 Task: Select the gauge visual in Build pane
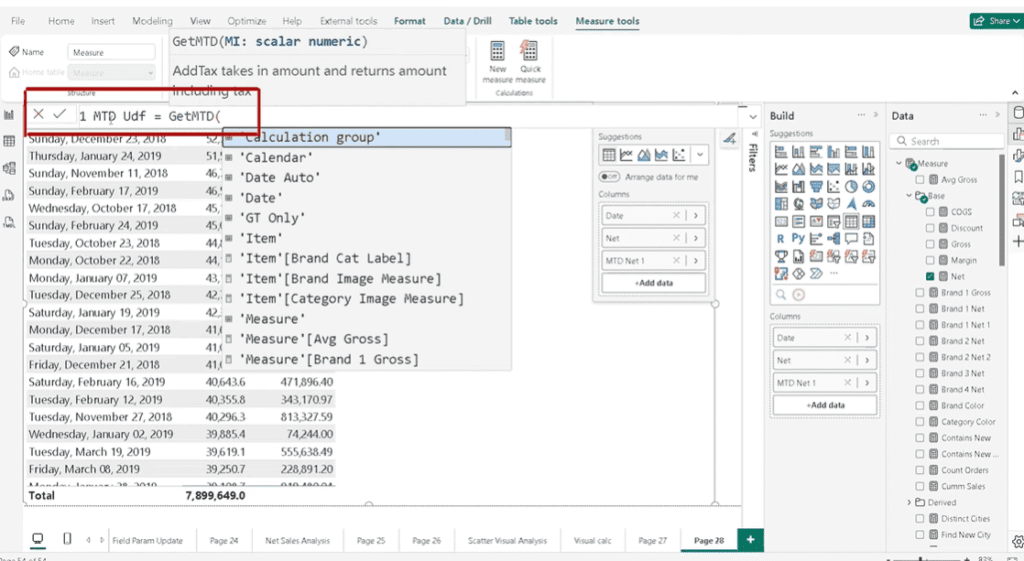click(869, 204)
